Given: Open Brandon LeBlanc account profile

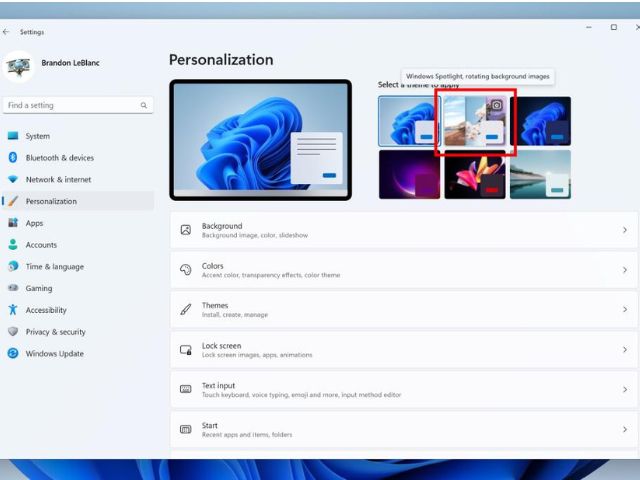Looking at the screenshot, I should tap(70, 63).
